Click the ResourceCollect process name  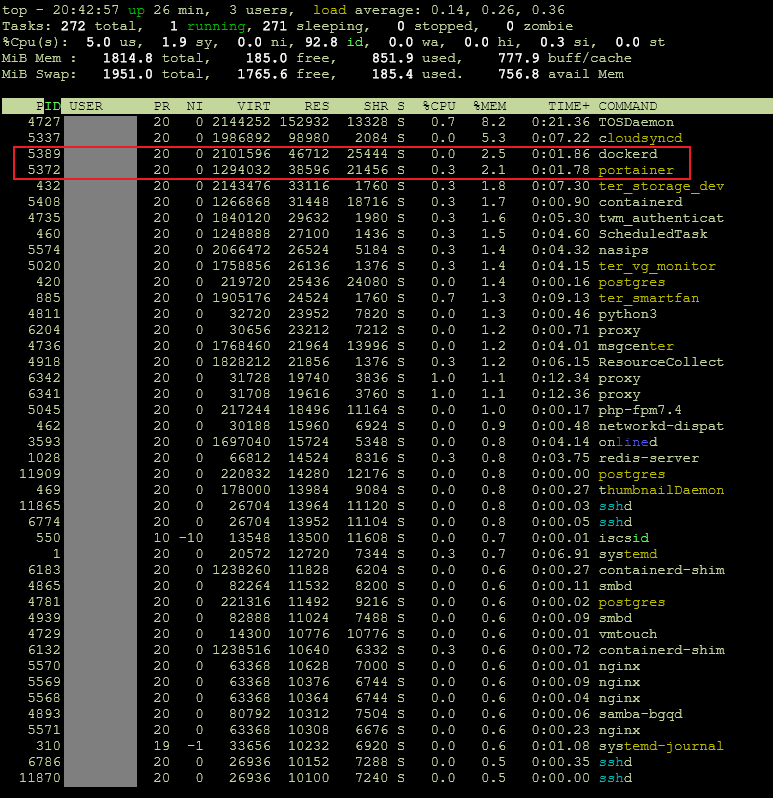point(661,362)
